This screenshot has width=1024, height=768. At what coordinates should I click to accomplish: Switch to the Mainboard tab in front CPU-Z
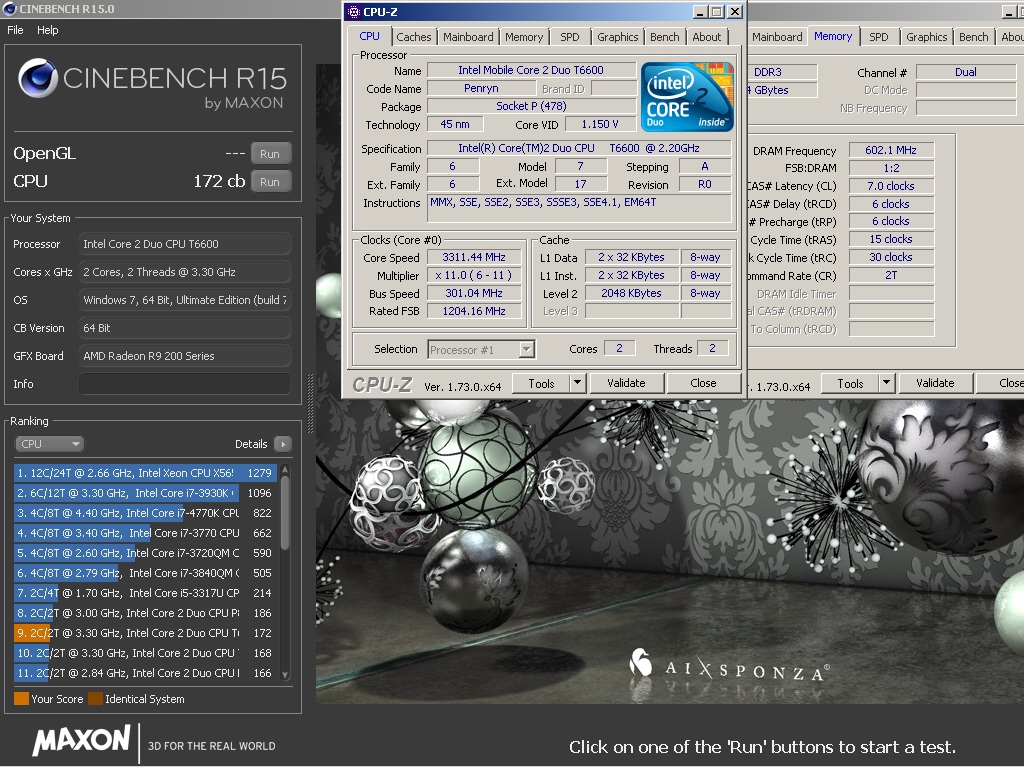(468, 37)
